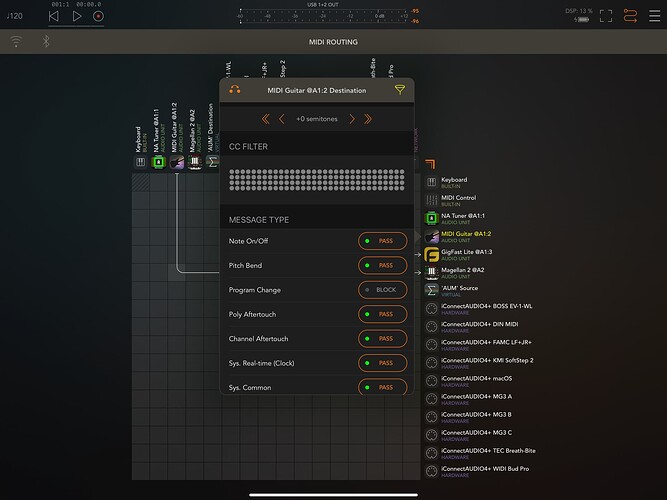
Task: Select iConnectAUDIO4+ macOS destination
Action: (469, 381)
